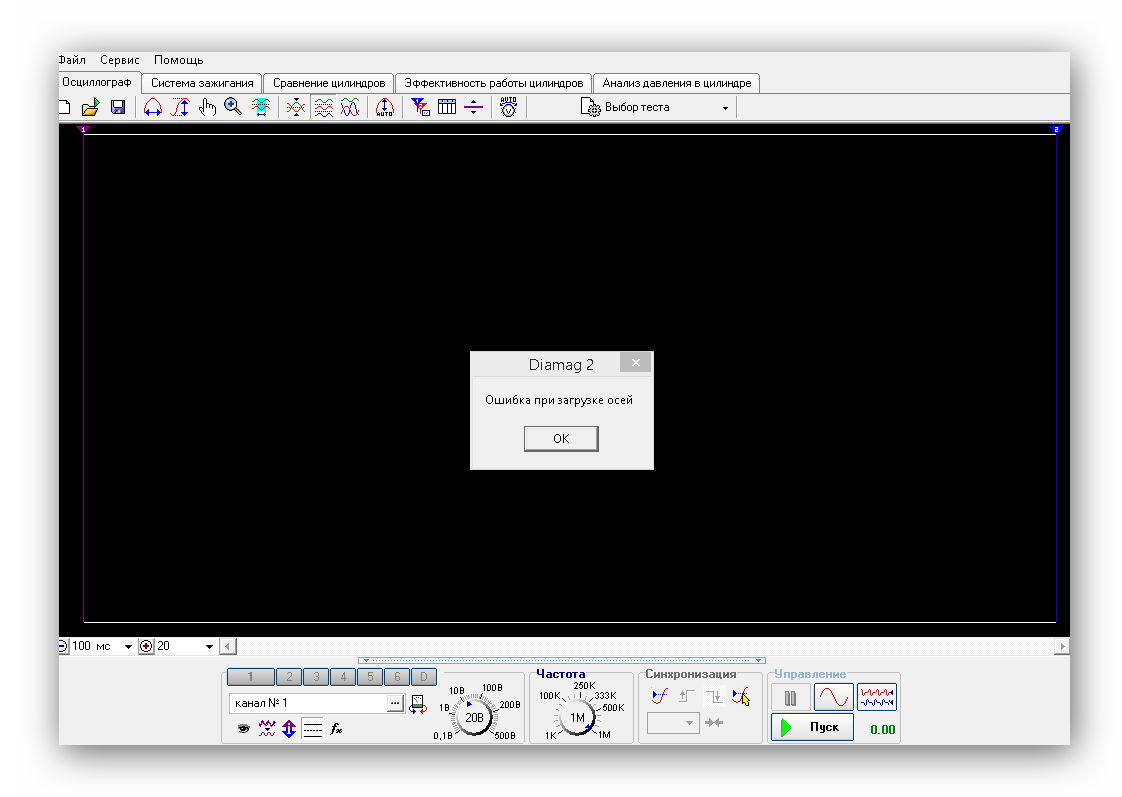Switch to the Сравнение цилиндров tab
Viewport: 1122px width, 797px height.
tap(328, 83)
